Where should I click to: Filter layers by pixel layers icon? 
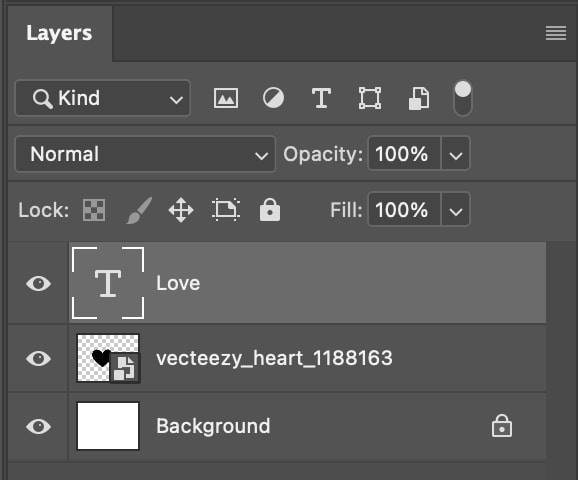coord(226,98)
